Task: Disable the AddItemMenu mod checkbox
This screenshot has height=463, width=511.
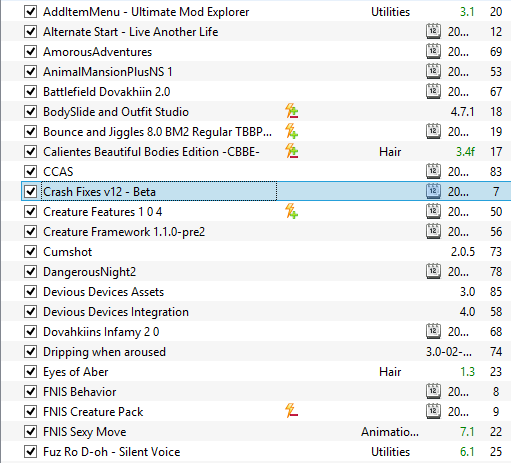Action: coord(30,11)
